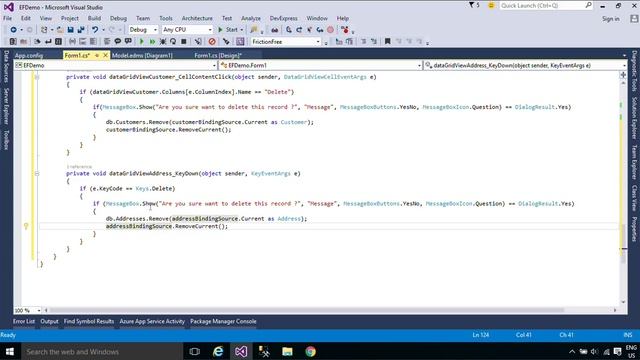Click the Search the web and Windows box

click(x=102, y=351)
